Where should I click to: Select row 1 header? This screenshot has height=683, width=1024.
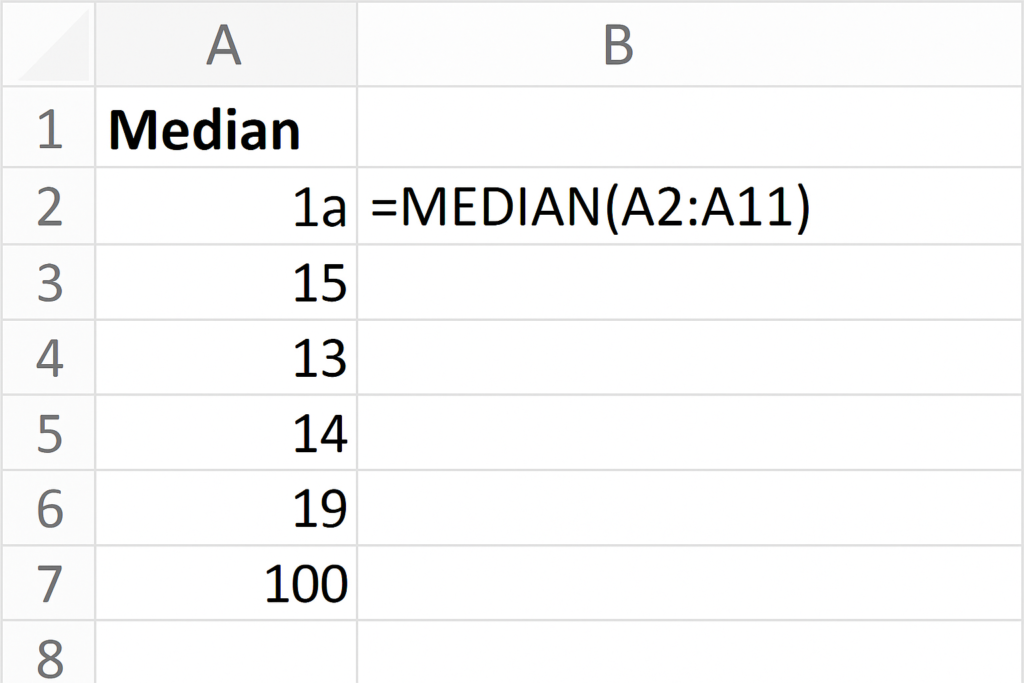48,130
